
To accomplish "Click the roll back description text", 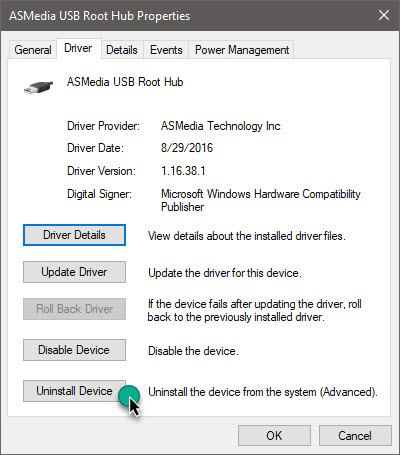I will pyautogui.click(x=255, y=310).
